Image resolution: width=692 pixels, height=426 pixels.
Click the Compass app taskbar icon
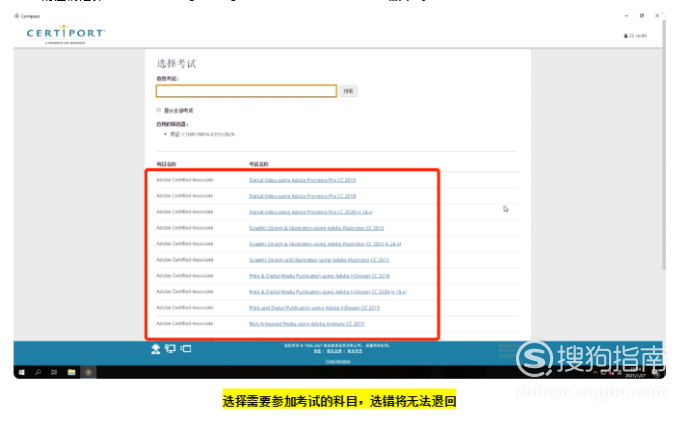point(88,373)
